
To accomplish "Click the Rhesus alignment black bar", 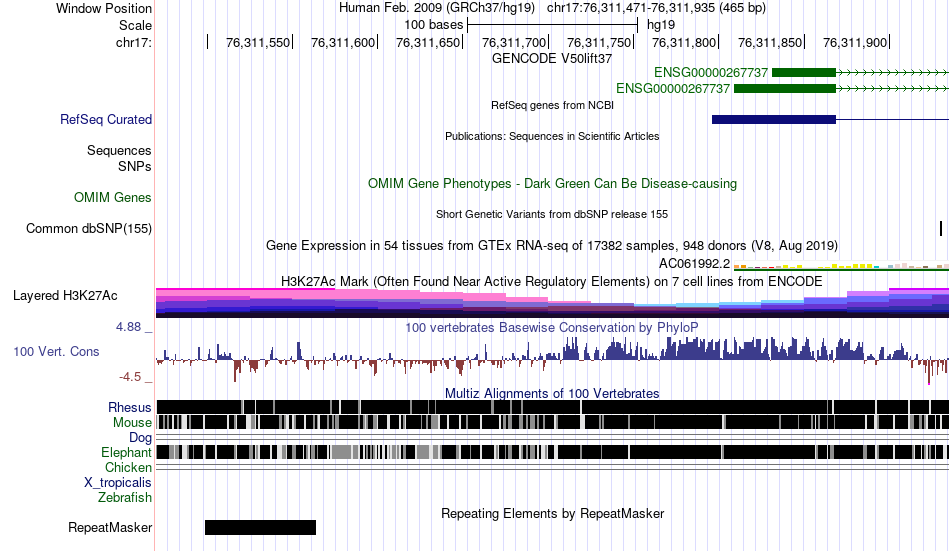I will 553,407.
